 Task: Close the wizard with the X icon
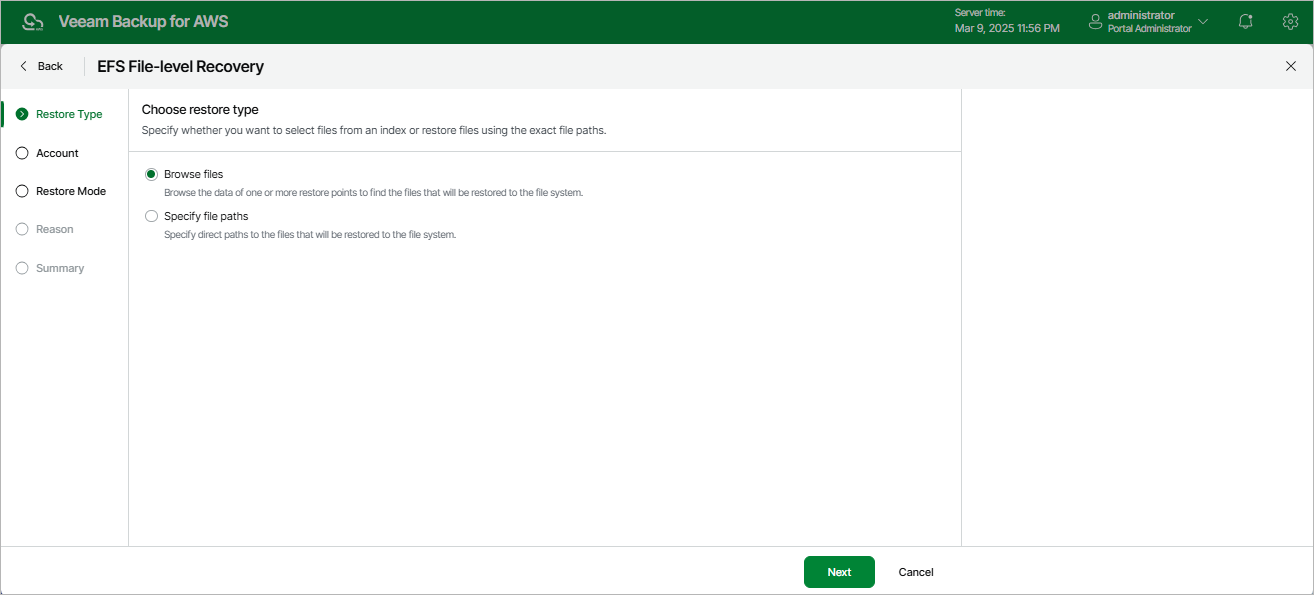[1290, 65]
